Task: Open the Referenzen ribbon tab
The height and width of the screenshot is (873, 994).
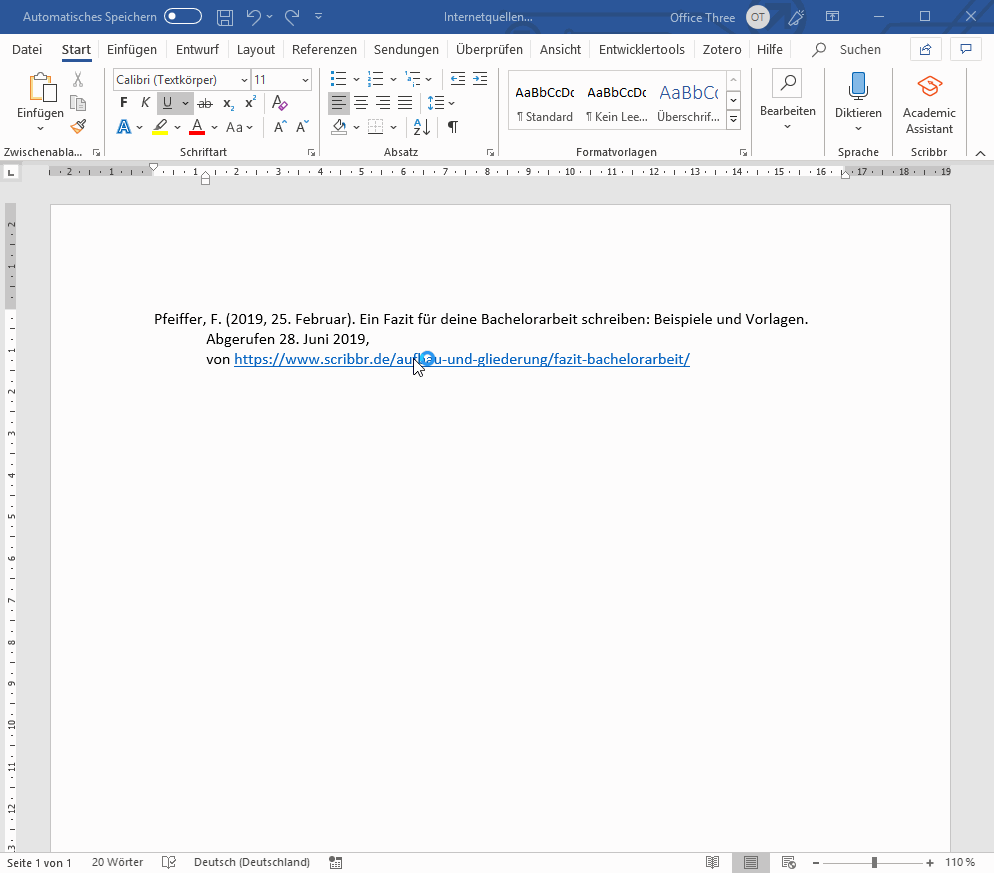Action: pos(324,49)
